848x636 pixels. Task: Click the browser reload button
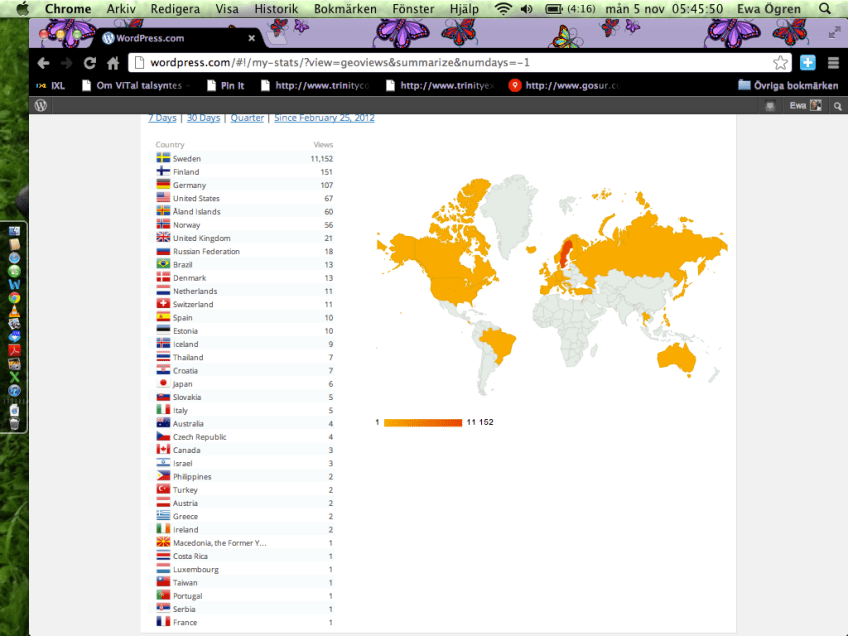[89, 62]
